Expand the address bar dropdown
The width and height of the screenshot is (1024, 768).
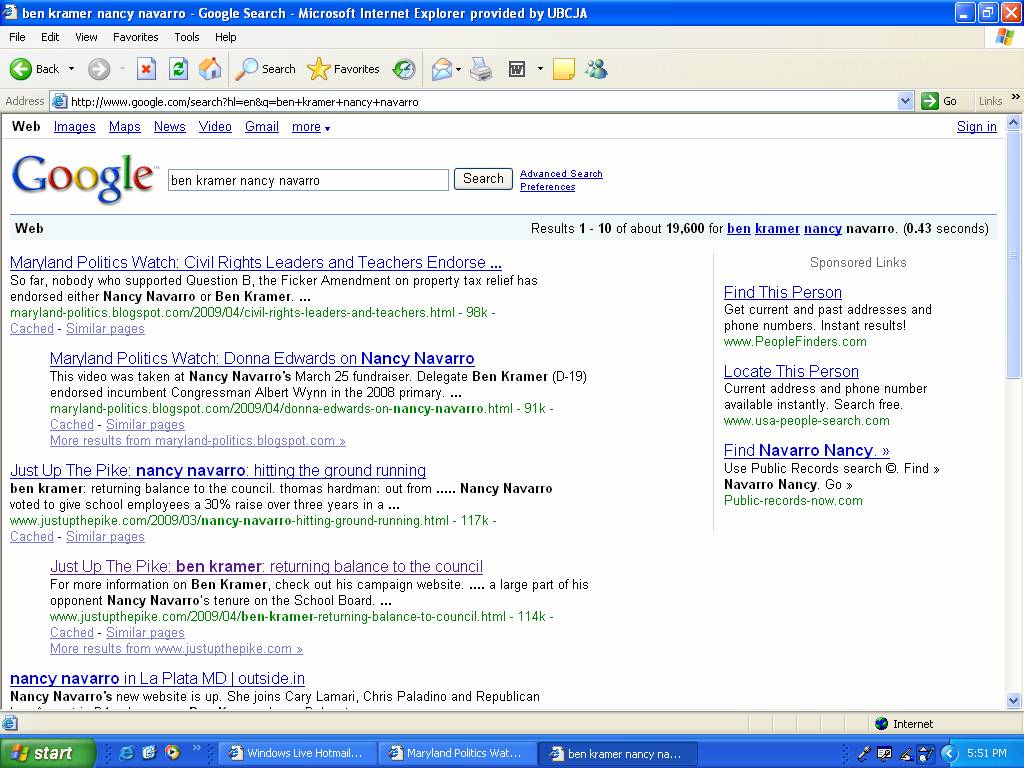(905, 101)
